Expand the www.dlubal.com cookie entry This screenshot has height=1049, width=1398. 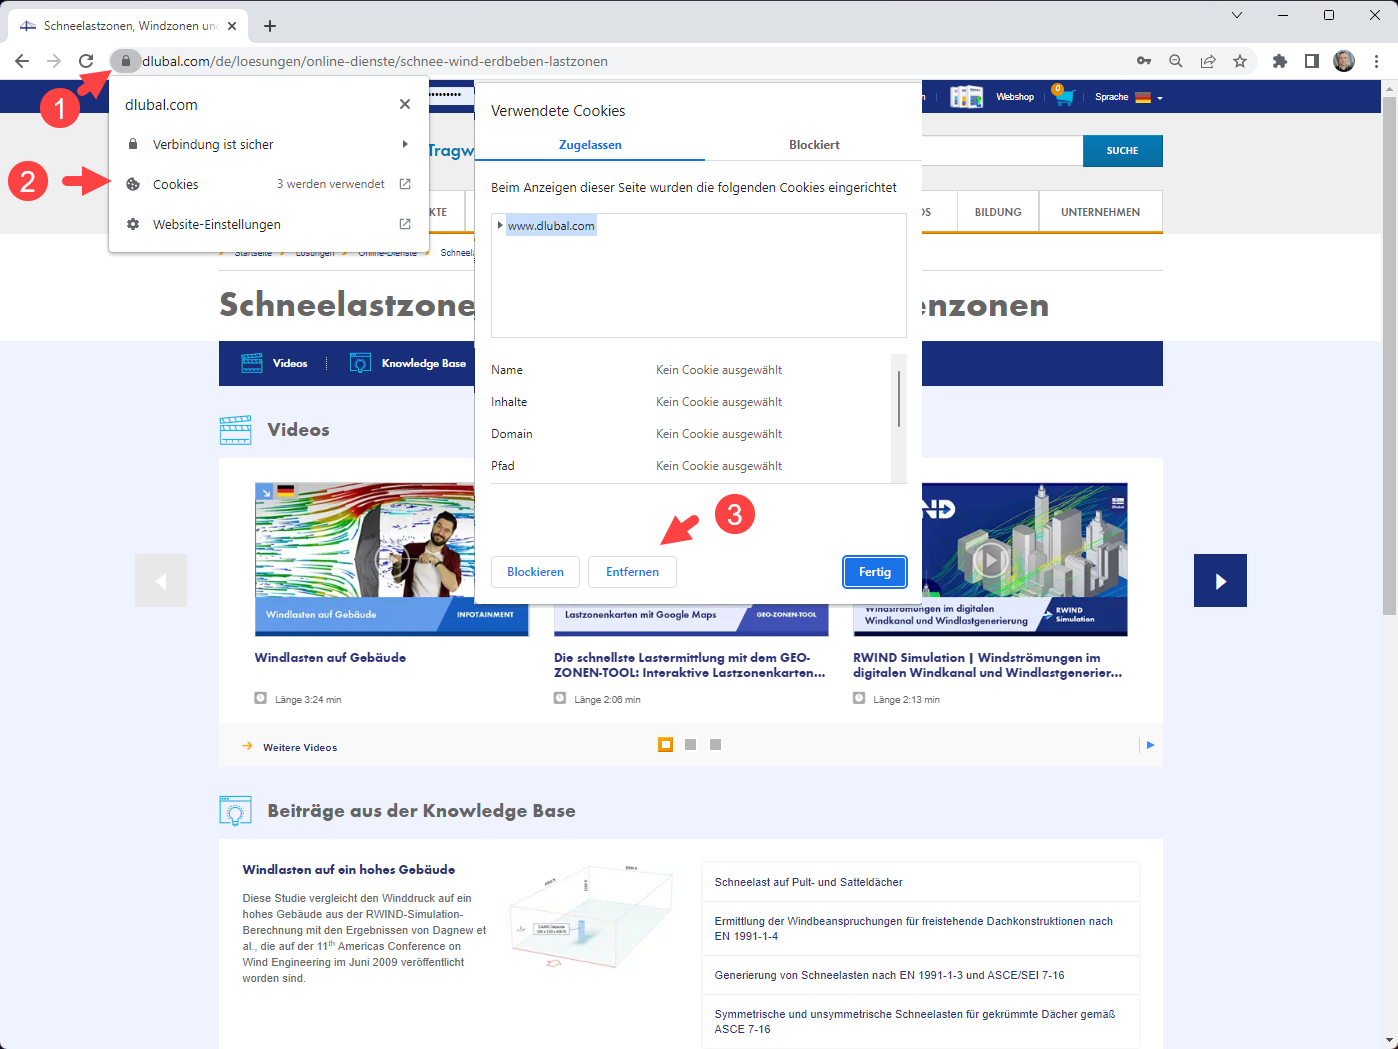coord(502,225)
